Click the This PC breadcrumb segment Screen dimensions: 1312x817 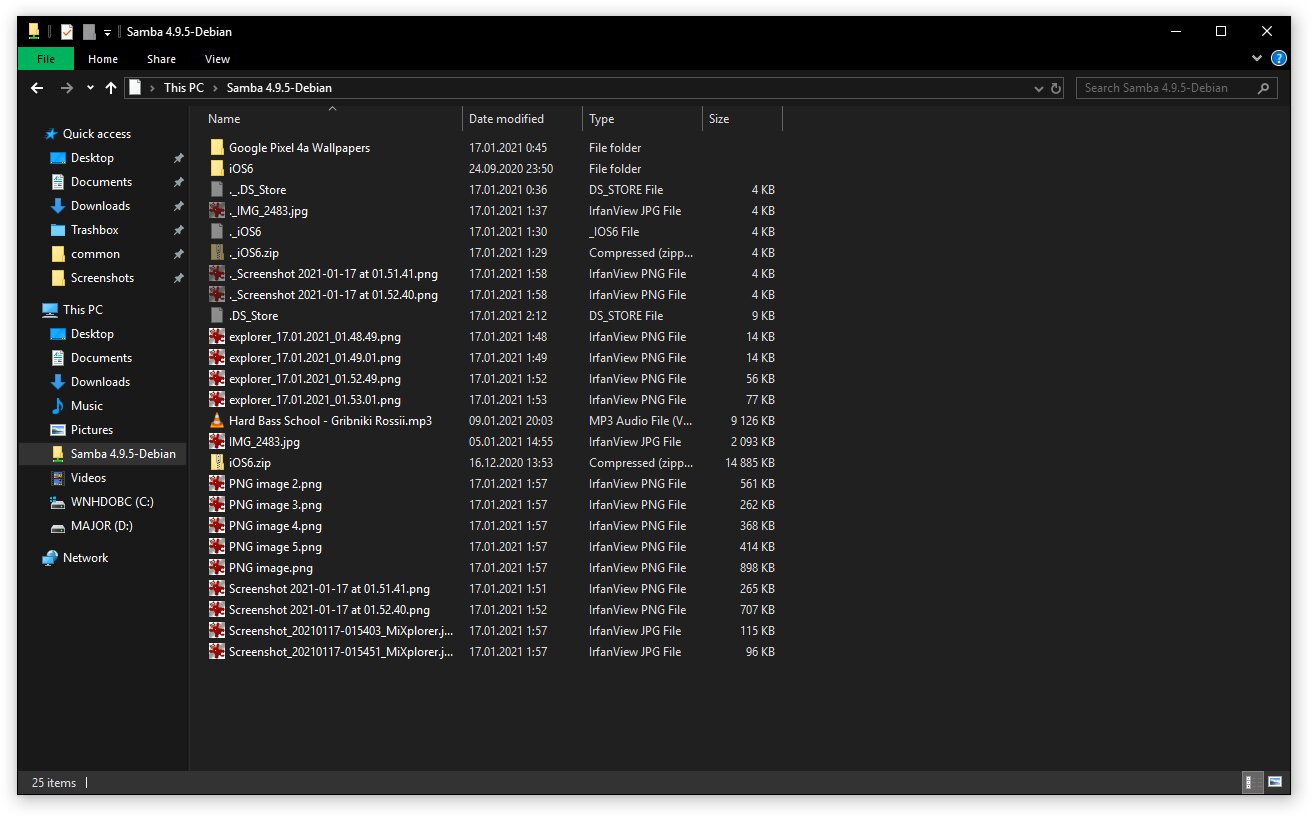pos(183,88)
